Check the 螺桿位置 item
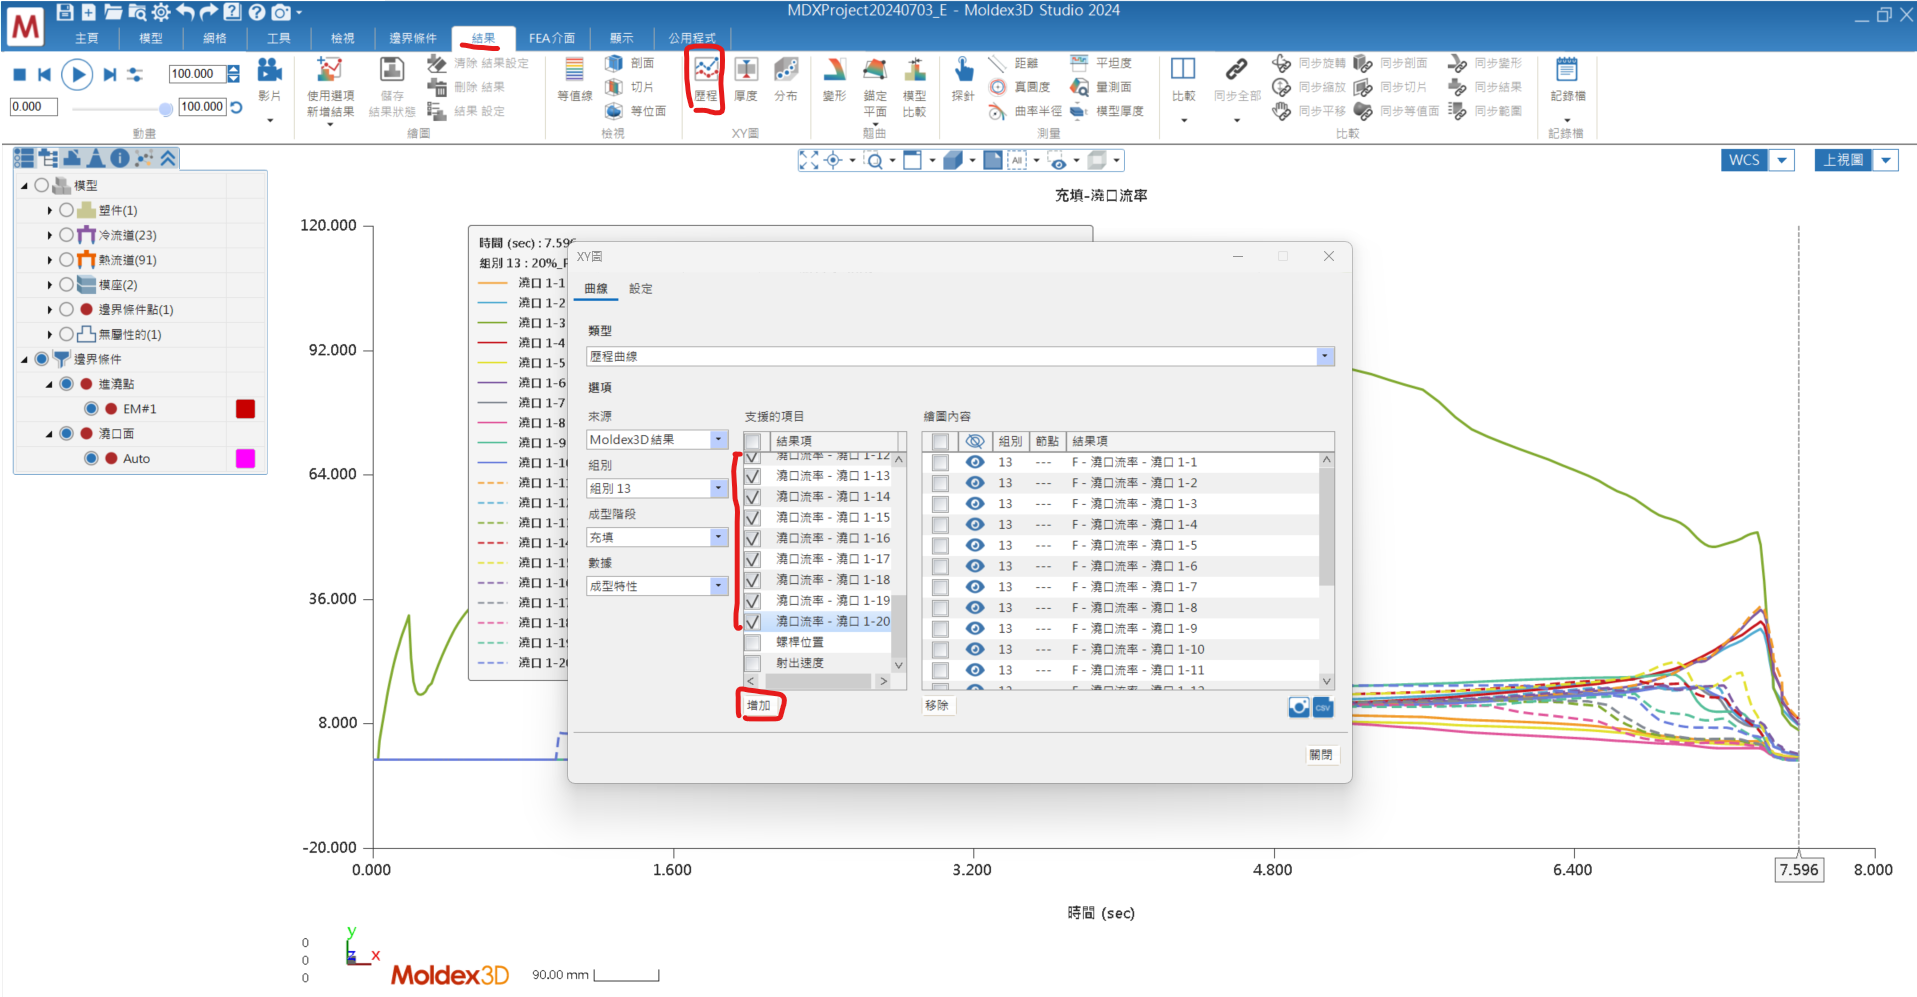This screenshot has width=1917, height=997. click(x=752, y=643)
